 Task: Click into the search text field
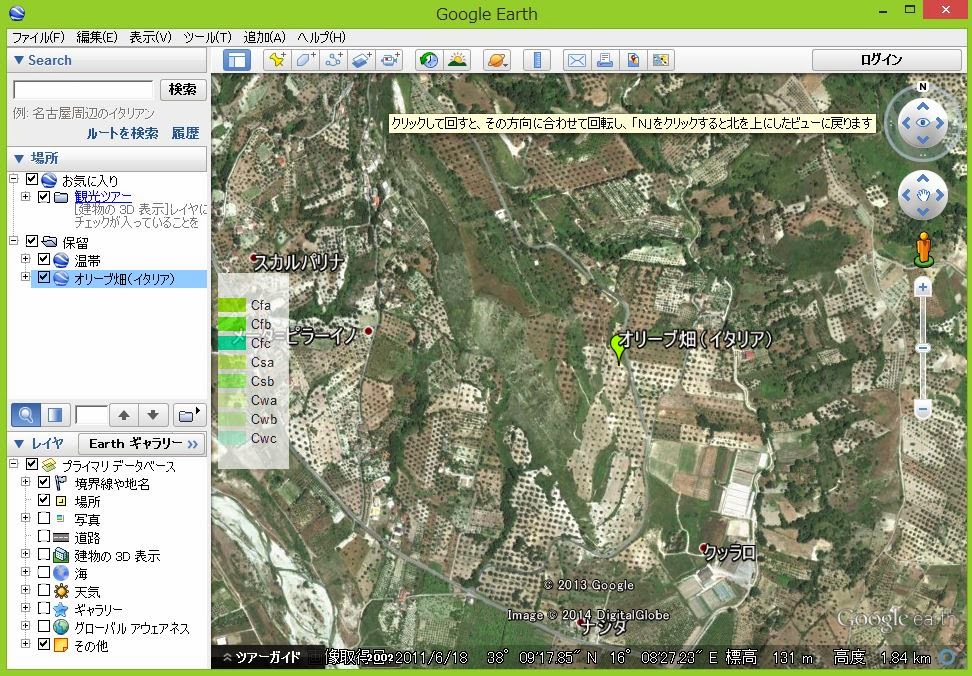click(83, 90)
